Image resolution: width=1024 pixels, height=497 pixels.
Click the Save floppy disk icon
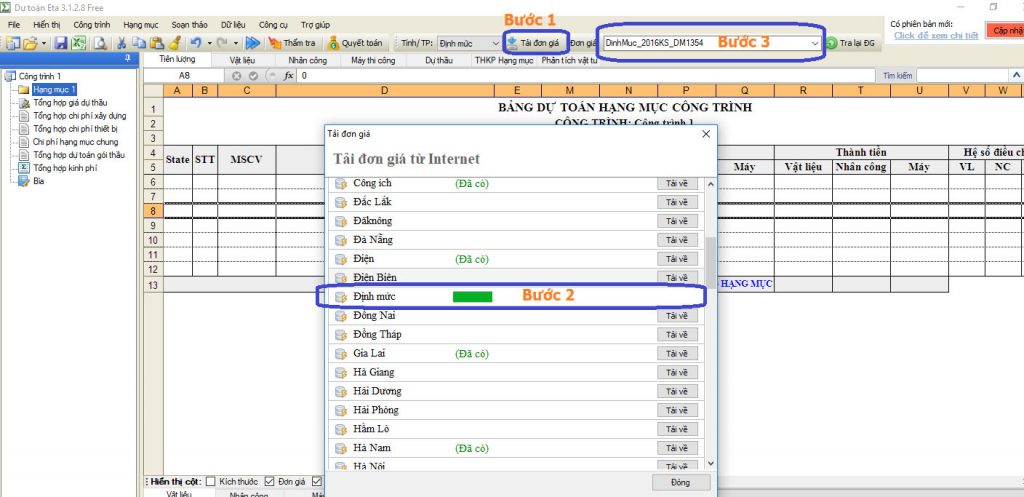[61, 43]
